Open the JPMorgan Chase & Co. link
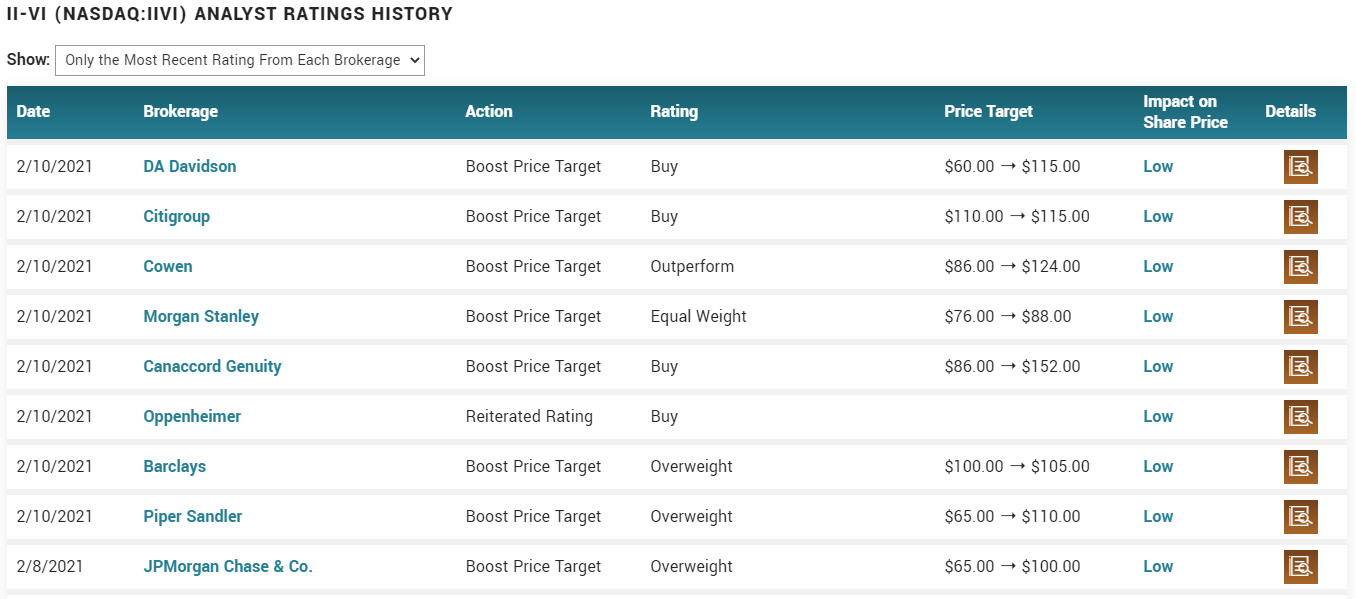This screenshot has height=599, width=1356. (228, 567)
